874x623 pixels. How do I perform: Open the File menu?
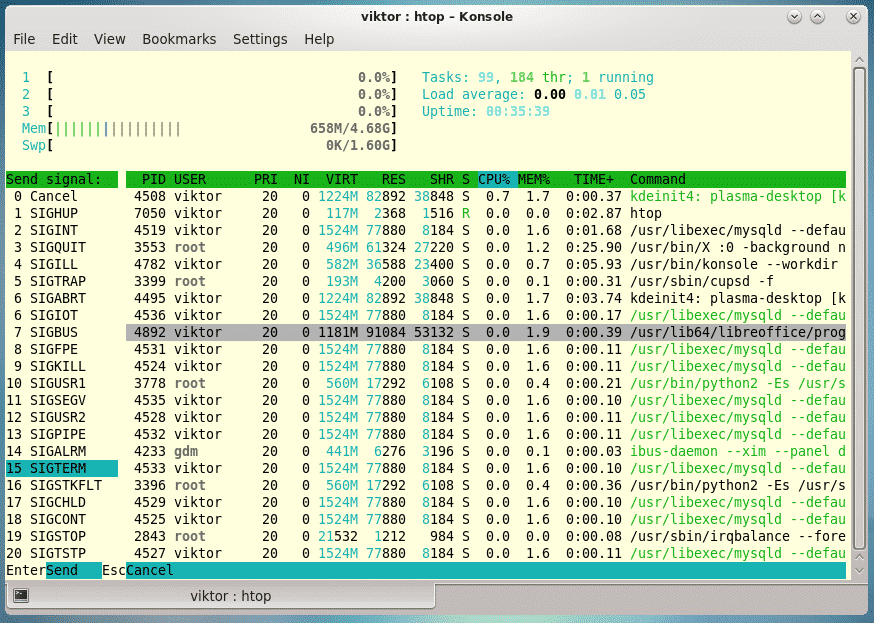24,39
